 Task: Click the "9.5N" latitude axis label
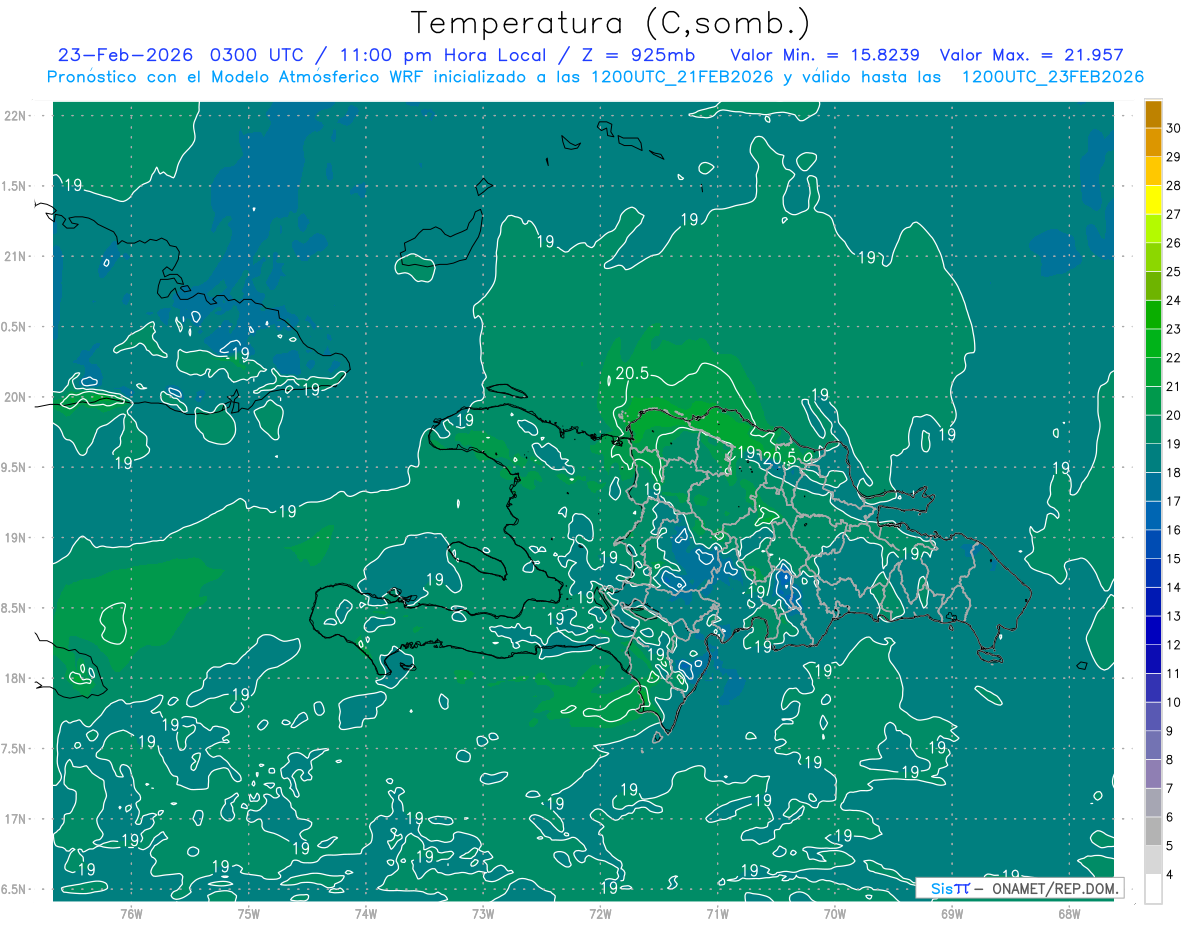(x=15, y=467)
